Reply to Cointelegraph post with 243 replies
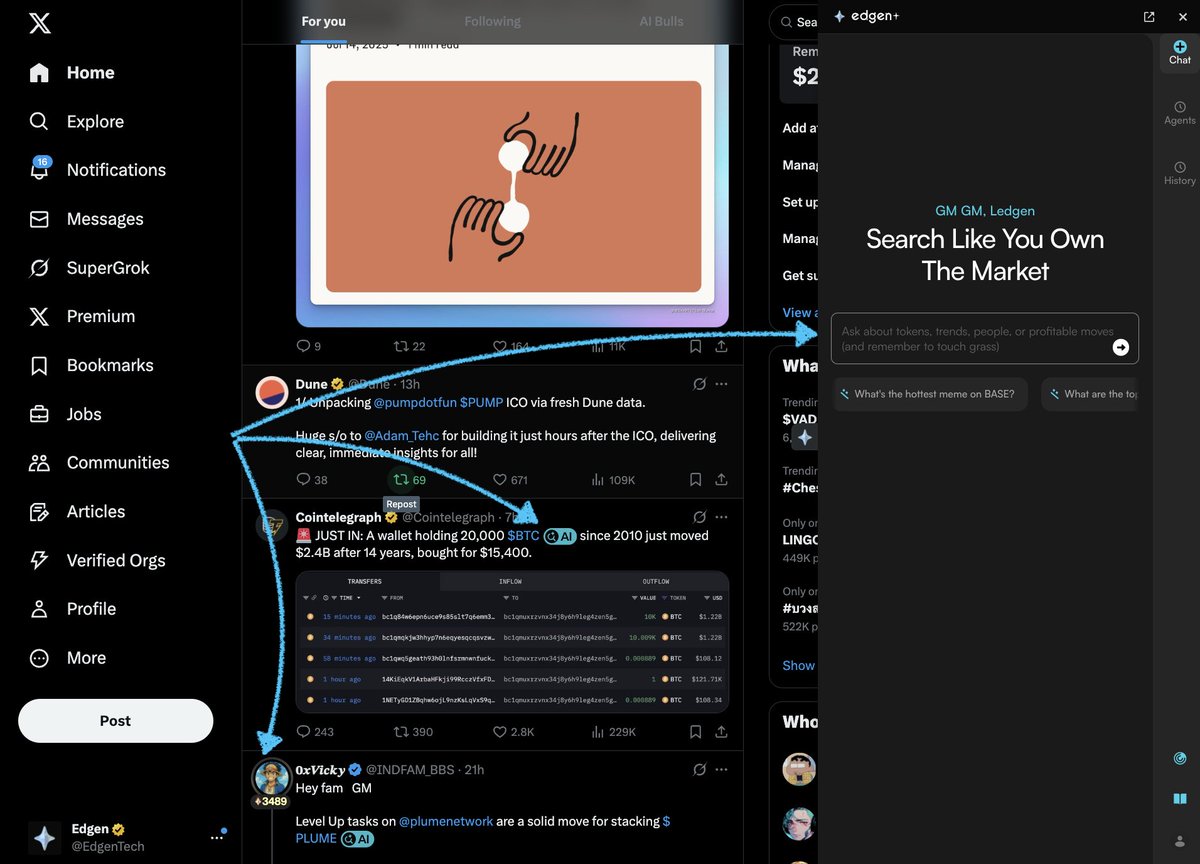 point(315,732)
